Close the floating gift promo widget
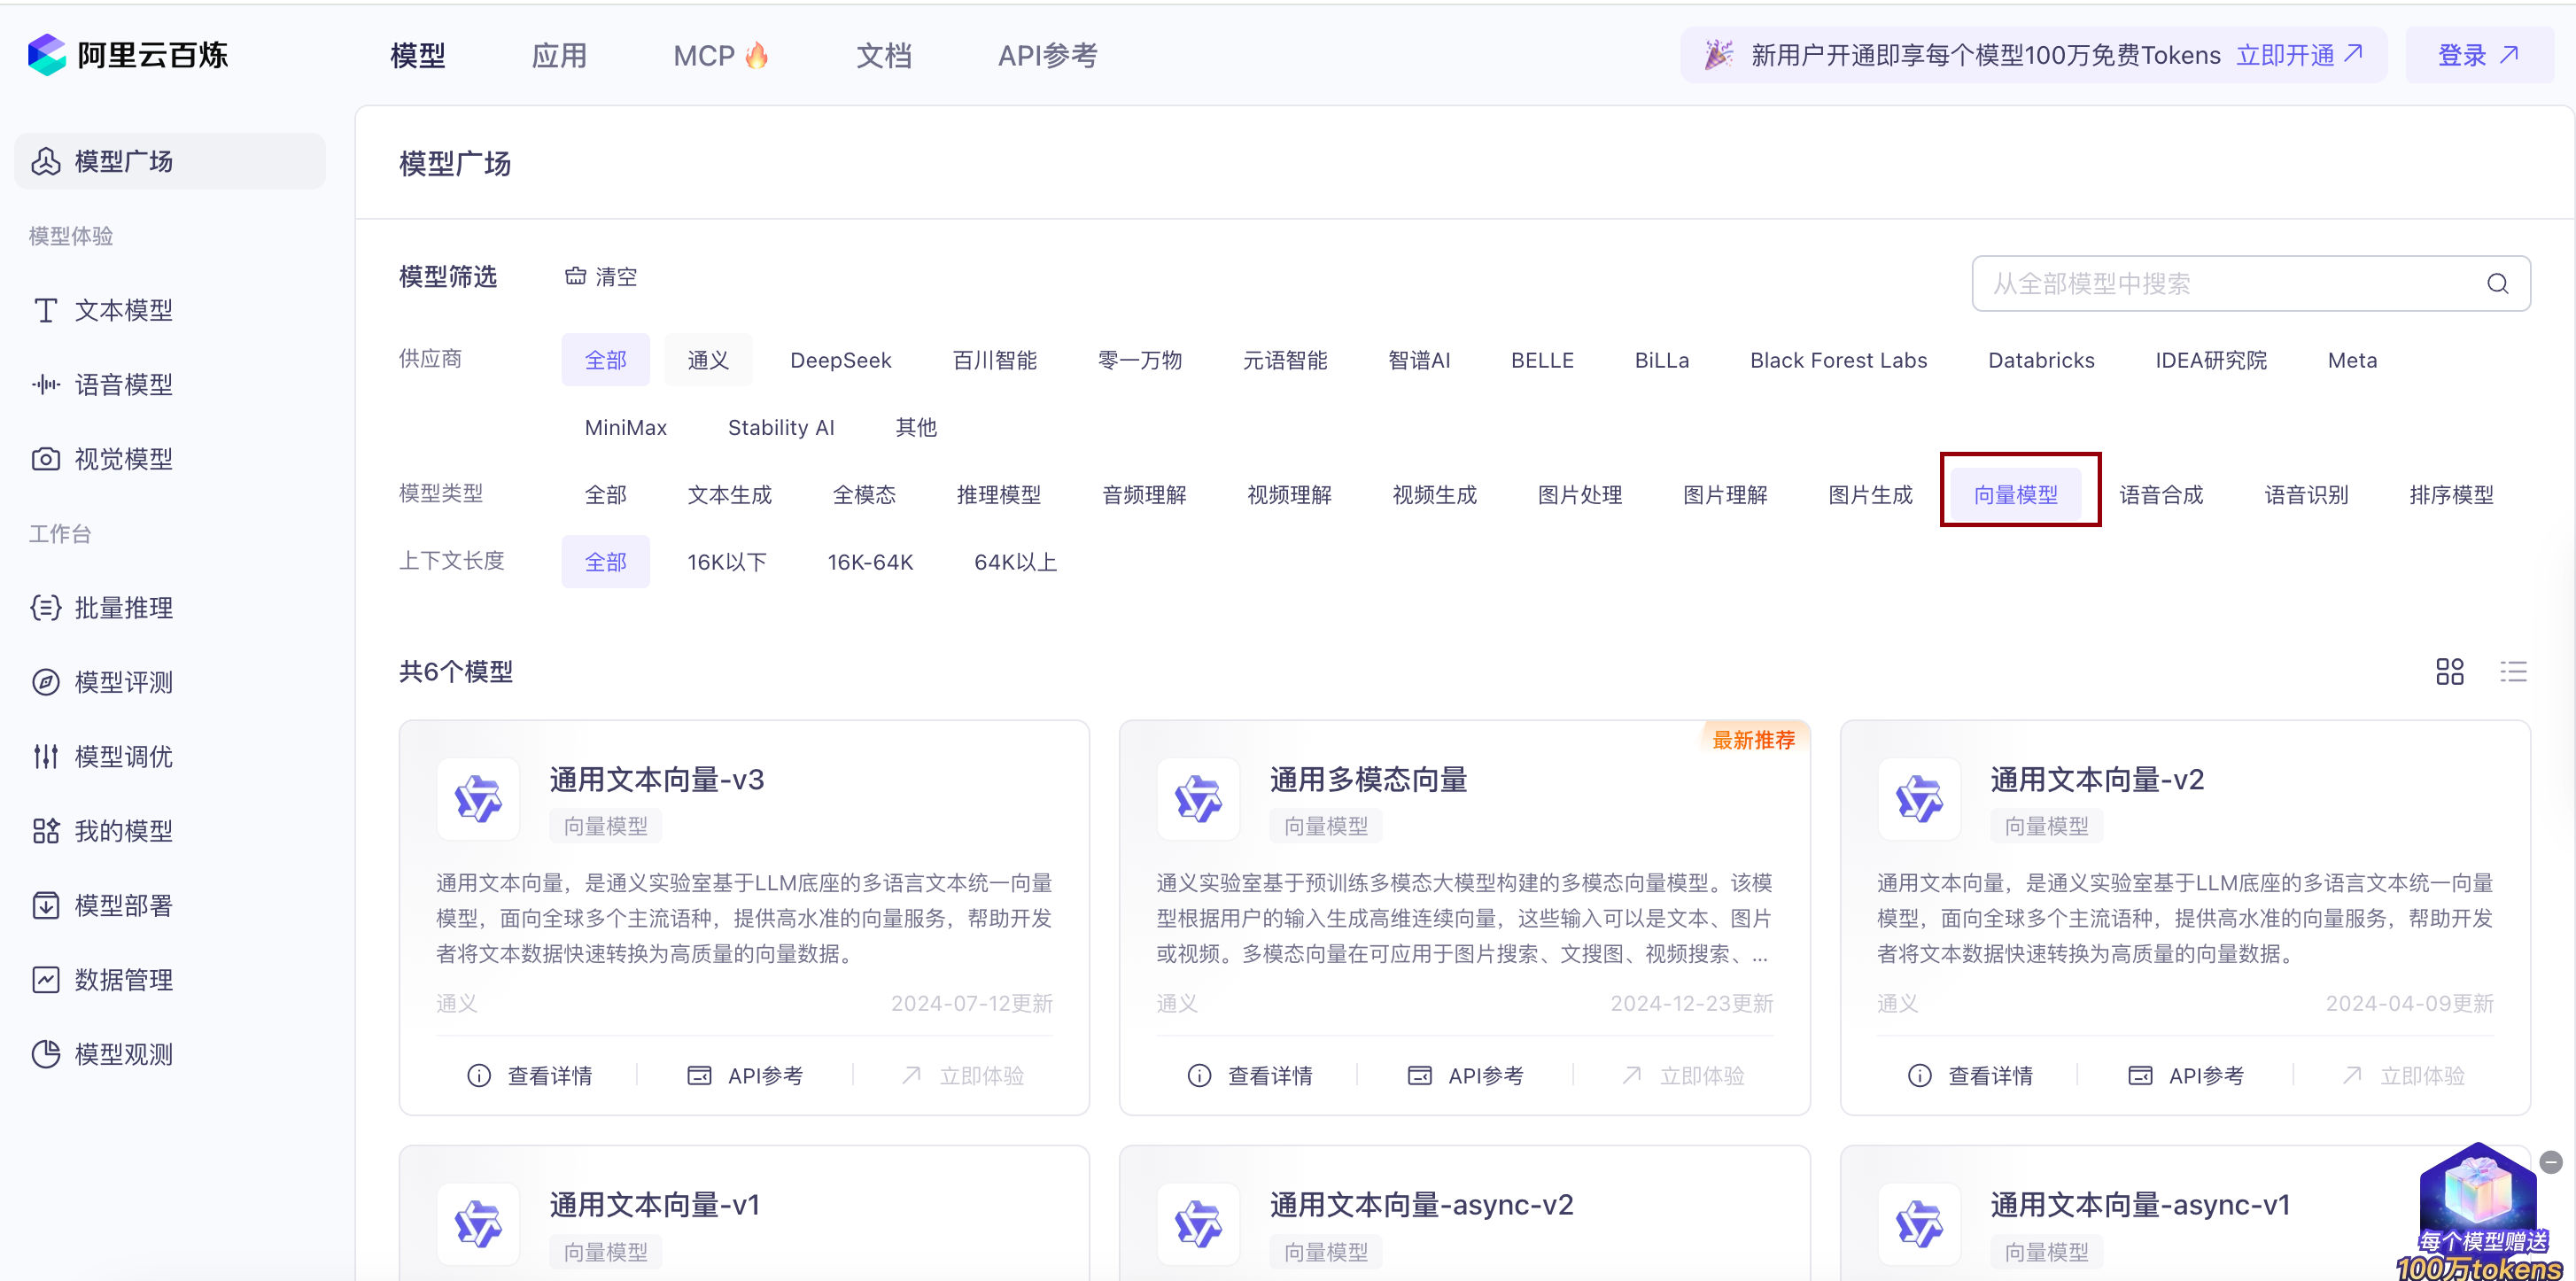Screen dimensions: 2576x1281 pyautogui.click(x=2551, y=1162)
